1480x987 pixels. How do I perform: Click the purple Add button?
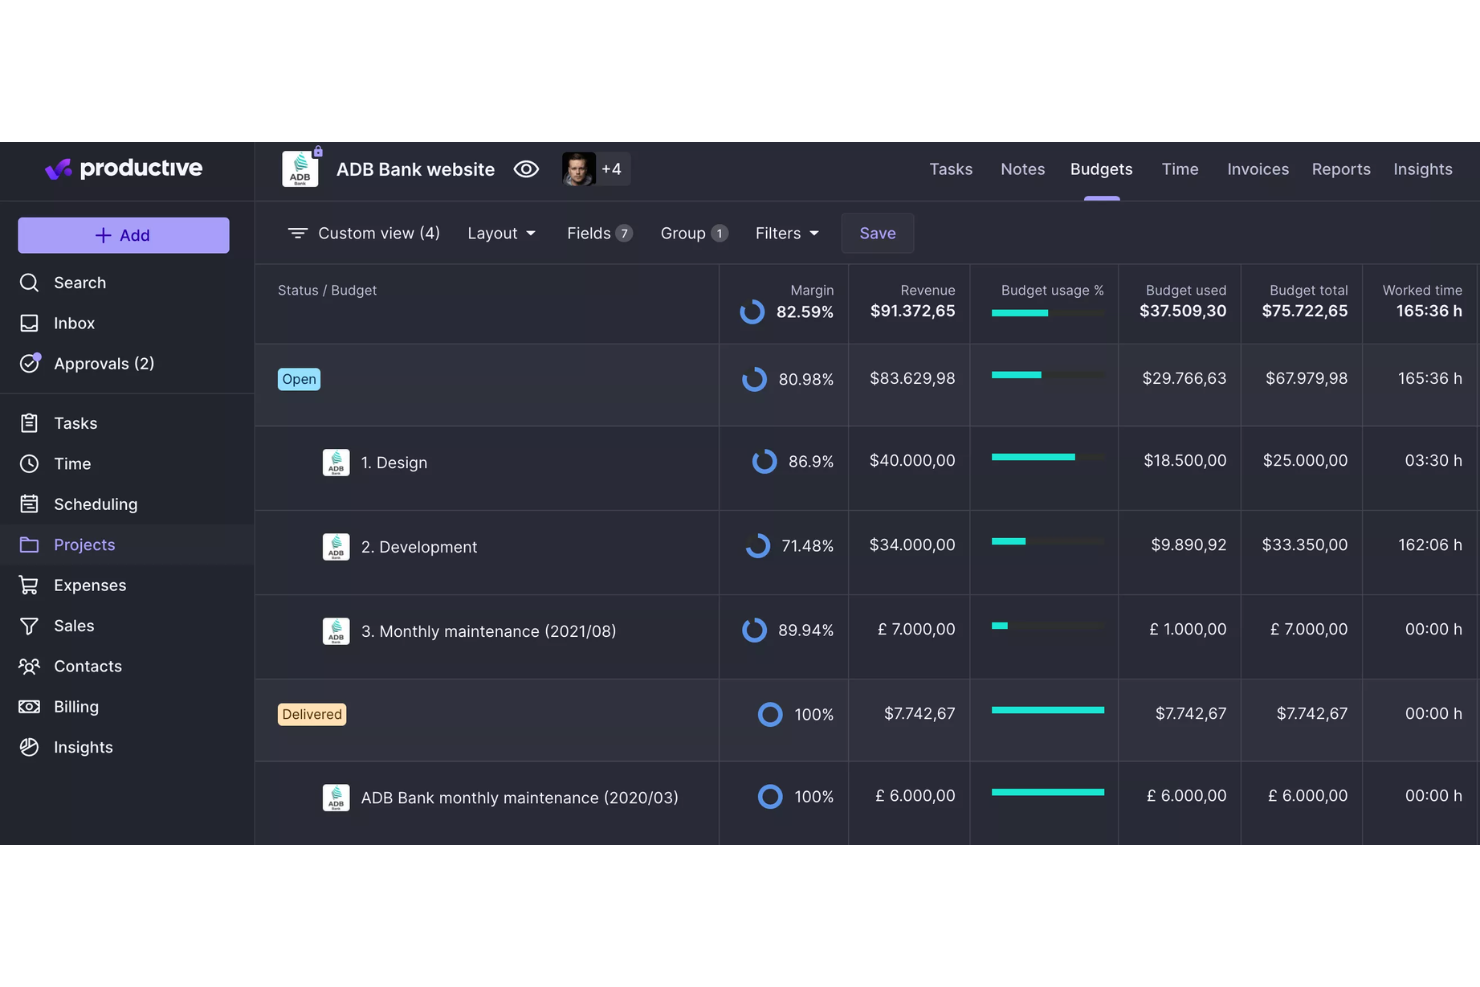[124, 235]
